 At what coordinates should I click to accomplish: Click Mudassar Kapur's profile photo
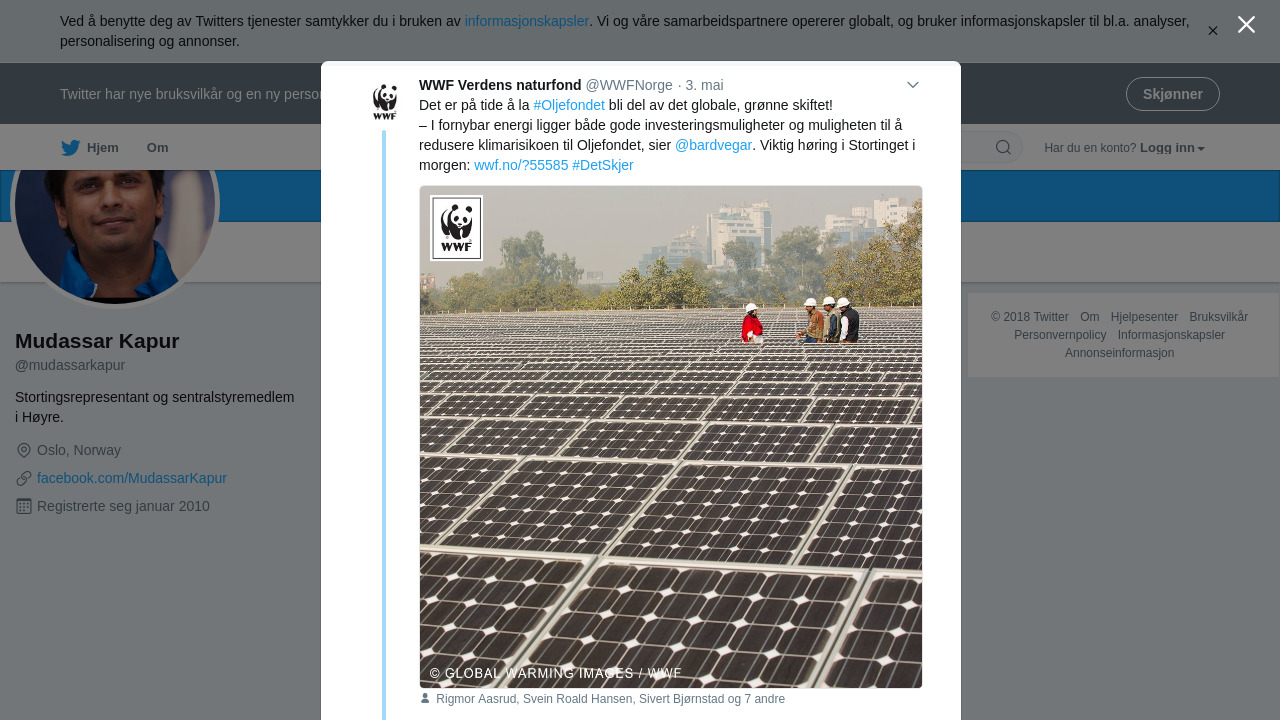[x=115, y=220]
